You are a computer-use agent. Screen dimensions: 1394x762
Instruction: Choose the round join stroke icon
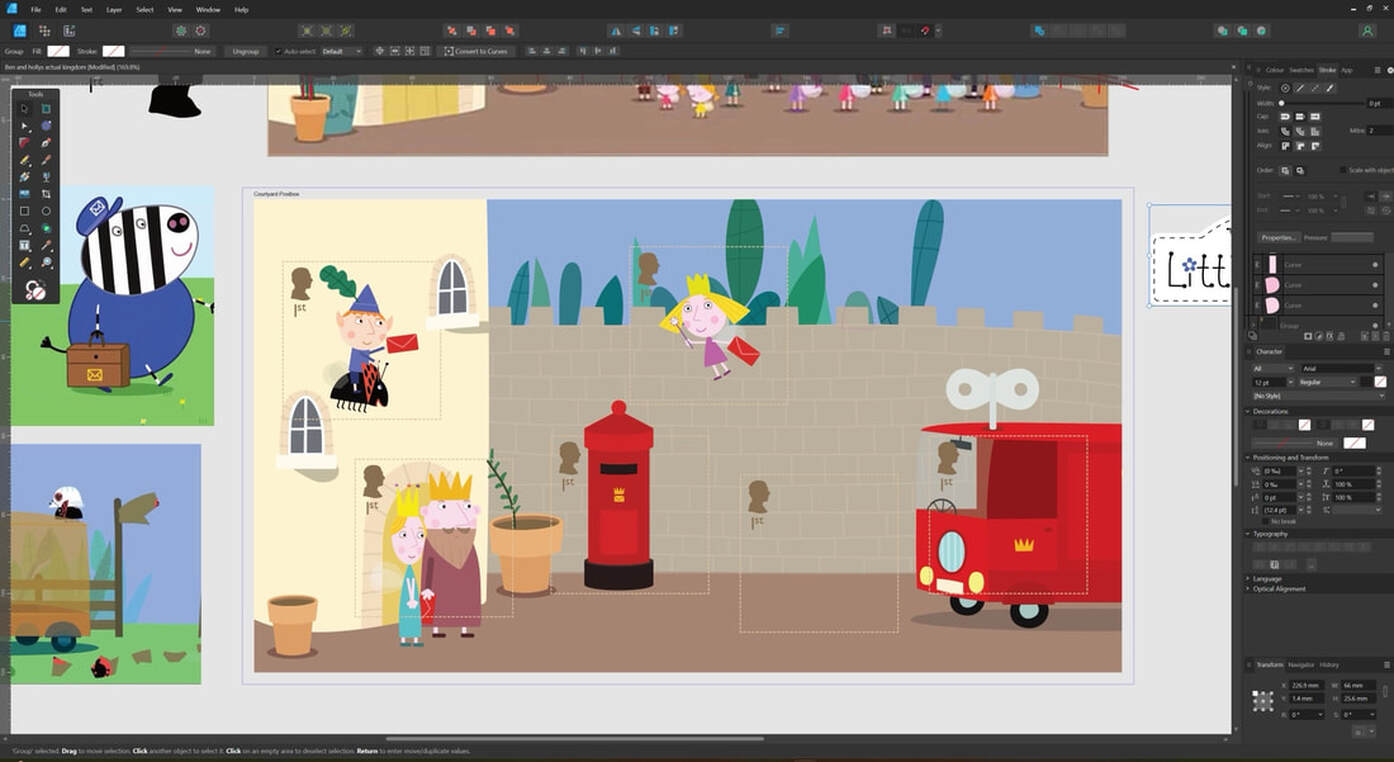pos(1286,131)
